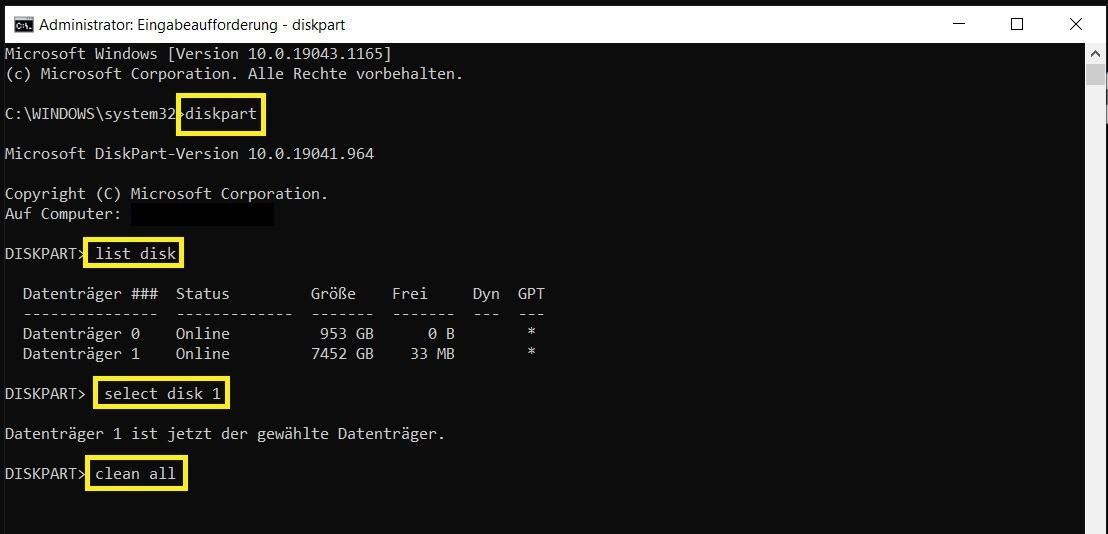
Task: Click the scrollbar up arrow
Action: click(x=1096, y=51)
